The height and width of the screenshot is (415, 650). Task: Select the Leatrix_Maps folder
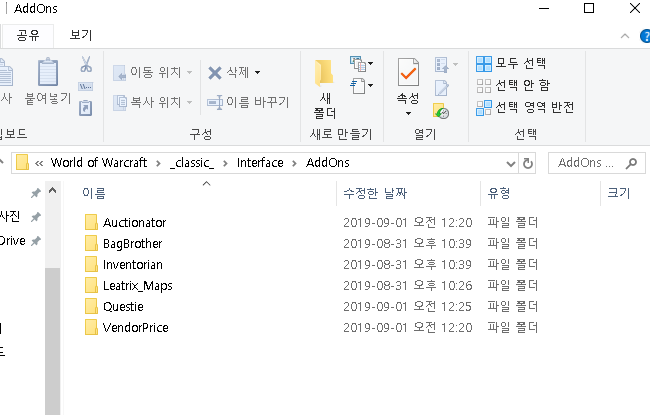point(138,286)
